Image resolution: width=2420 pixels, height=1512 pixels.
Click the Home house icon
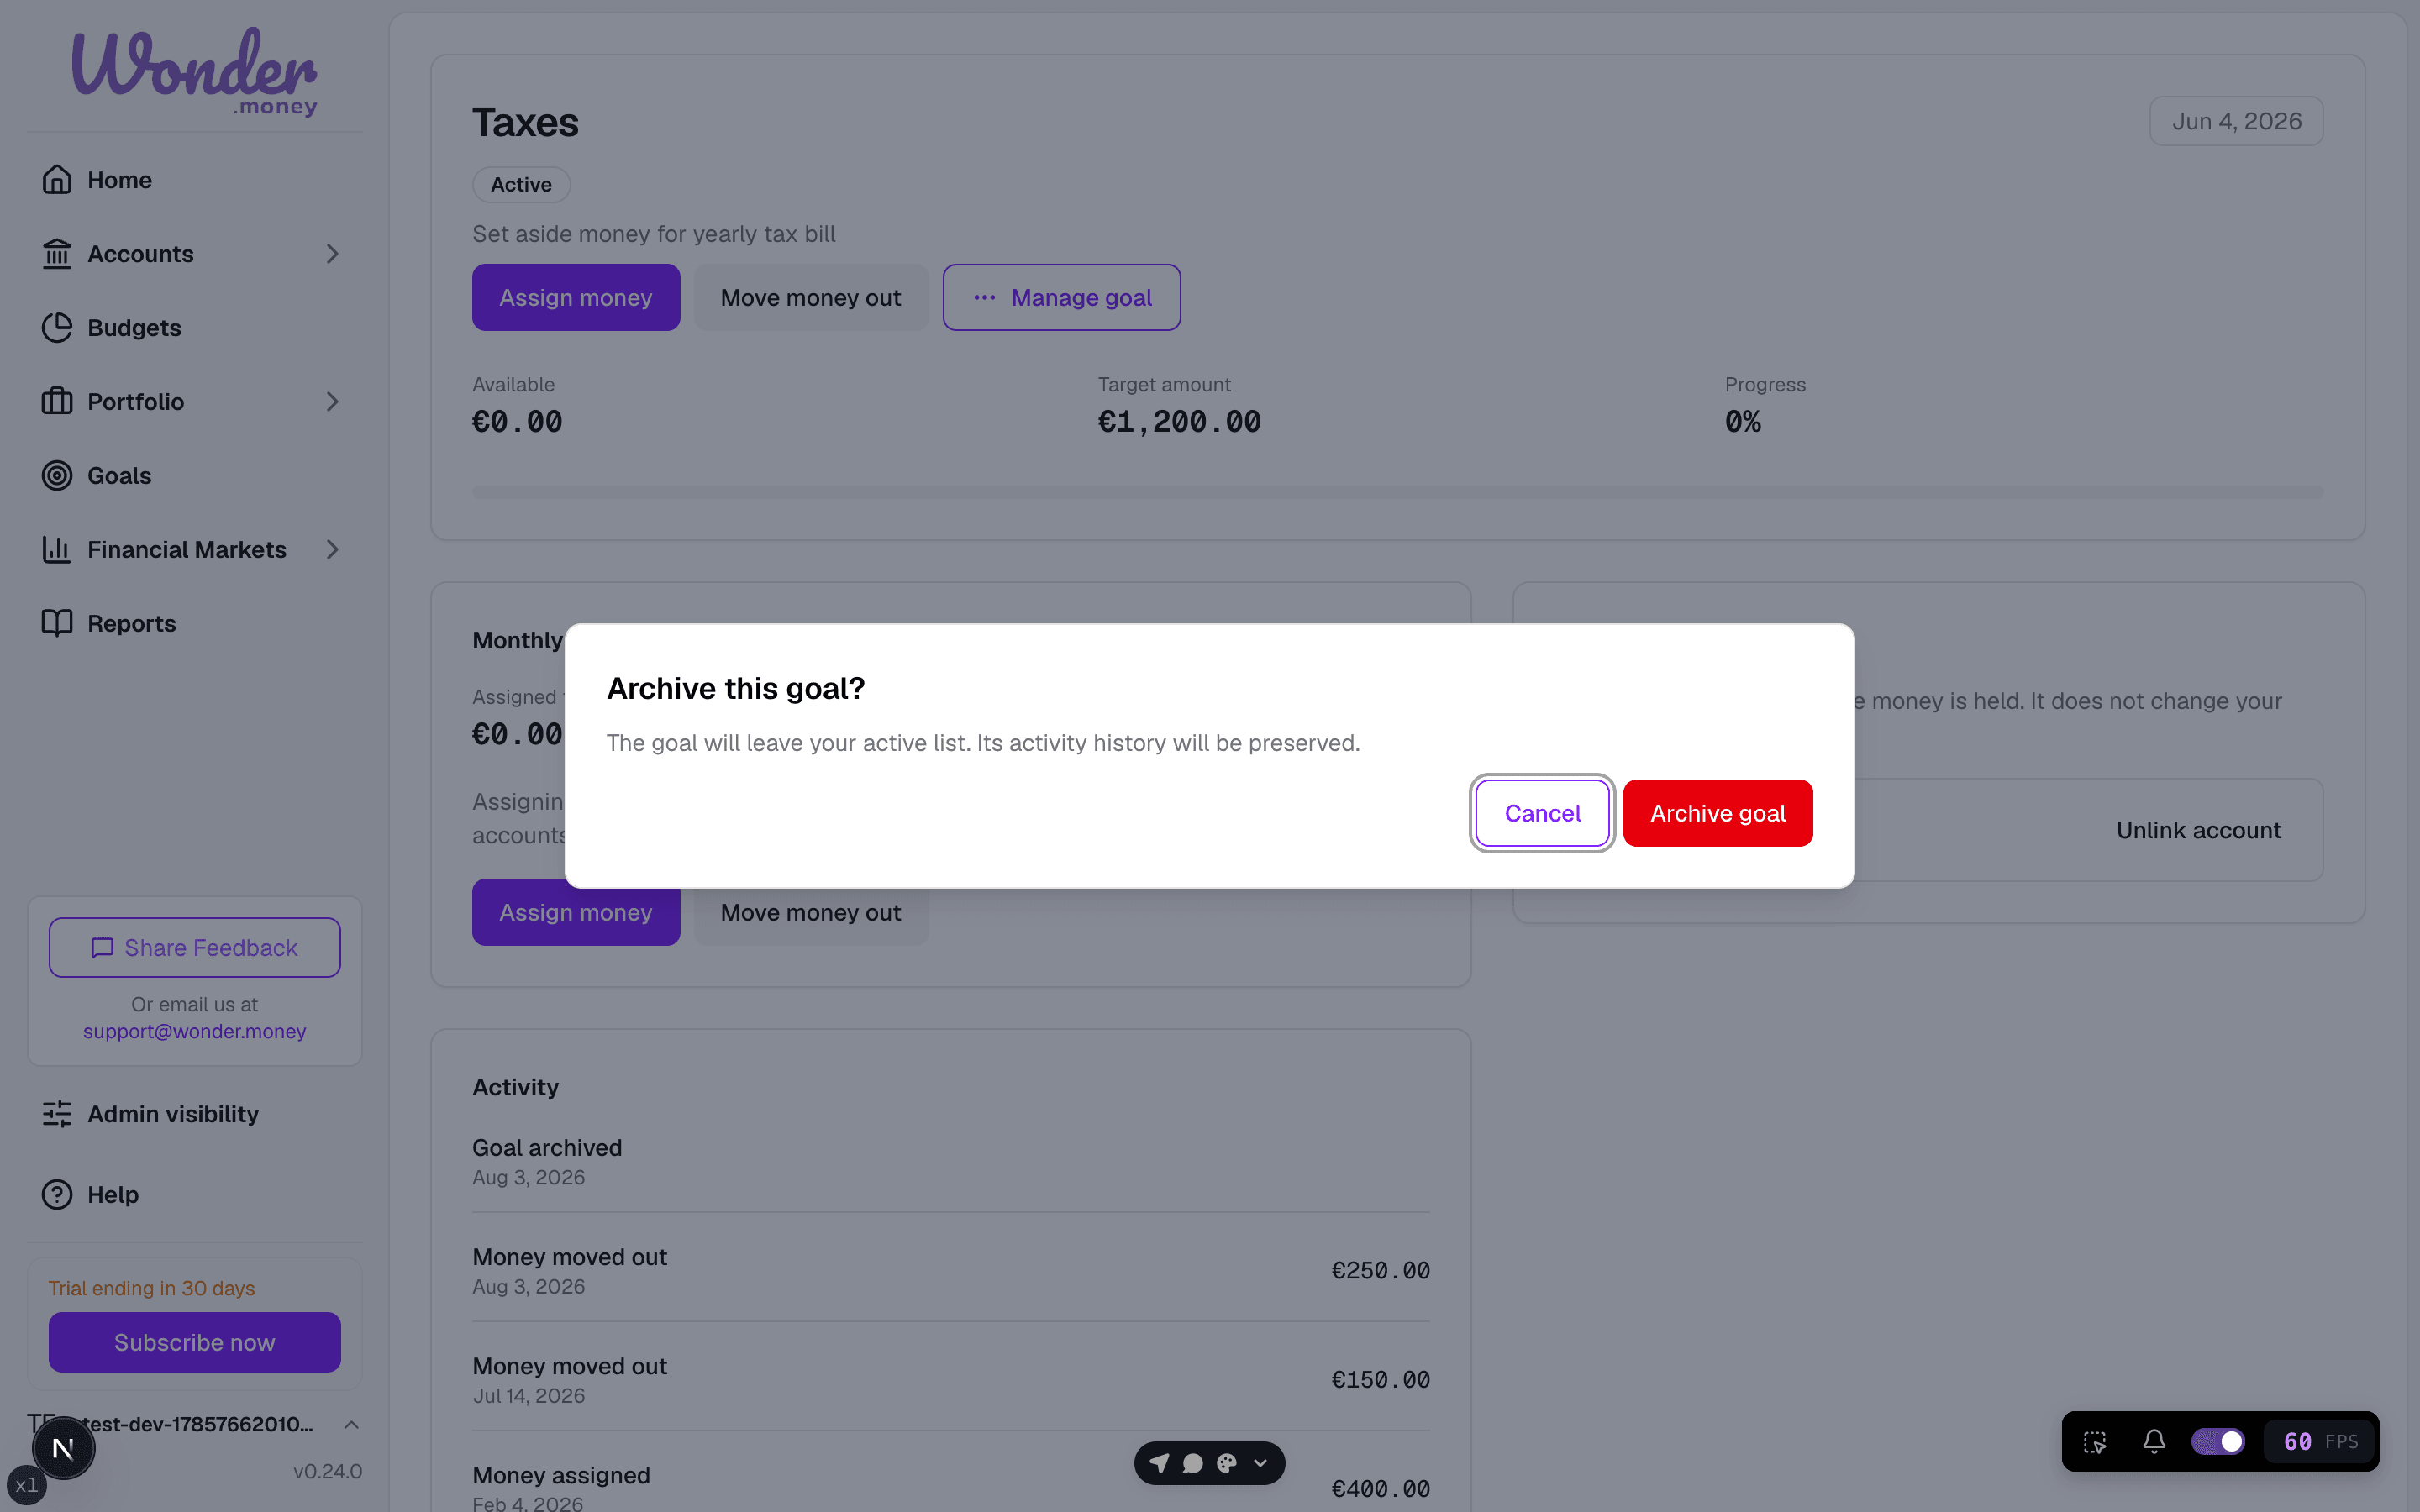[x=57, y=180]
